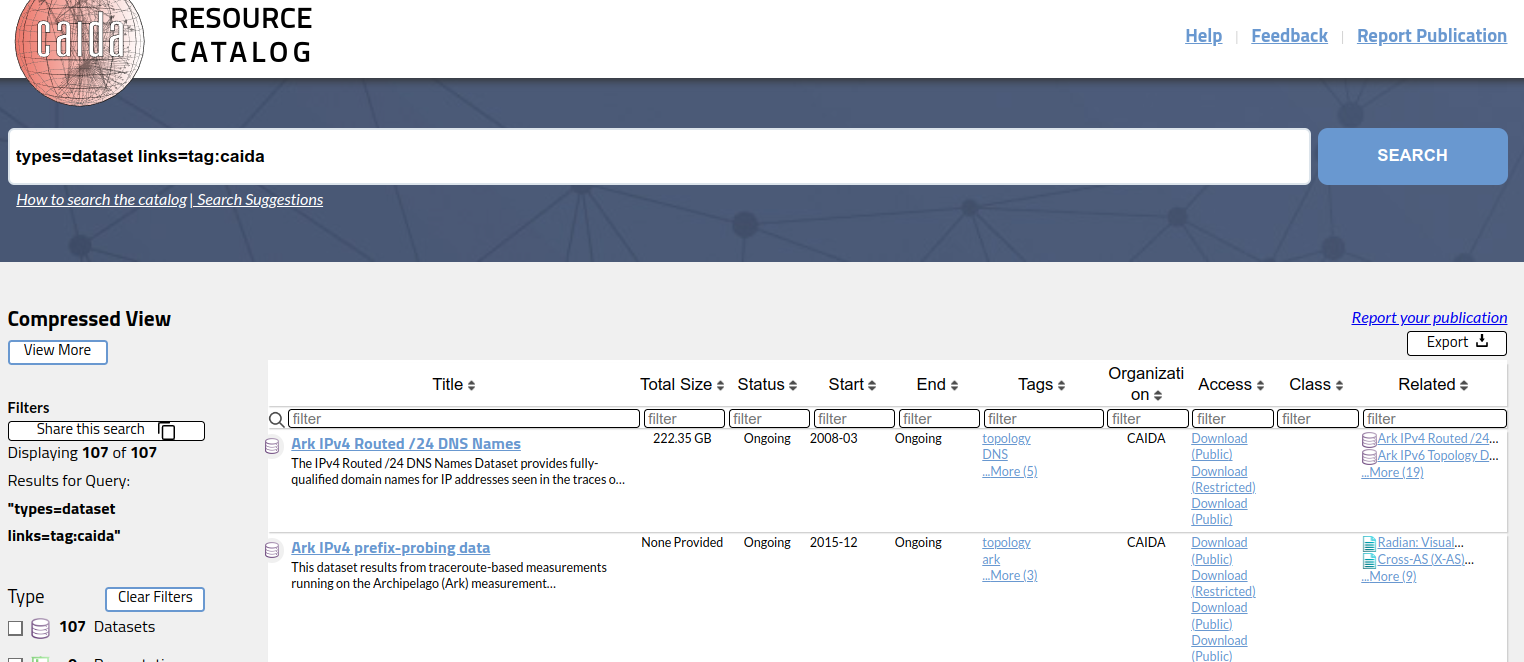Click the Access filter field
1524x662 pixels.
click(1232, 419)
